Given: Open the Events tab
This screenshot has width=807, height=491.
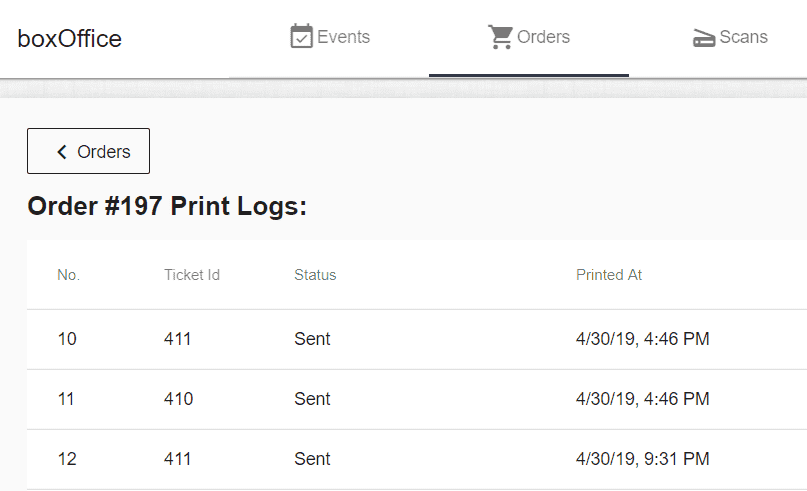Looking at the screenshot, I should click(329, 38).
